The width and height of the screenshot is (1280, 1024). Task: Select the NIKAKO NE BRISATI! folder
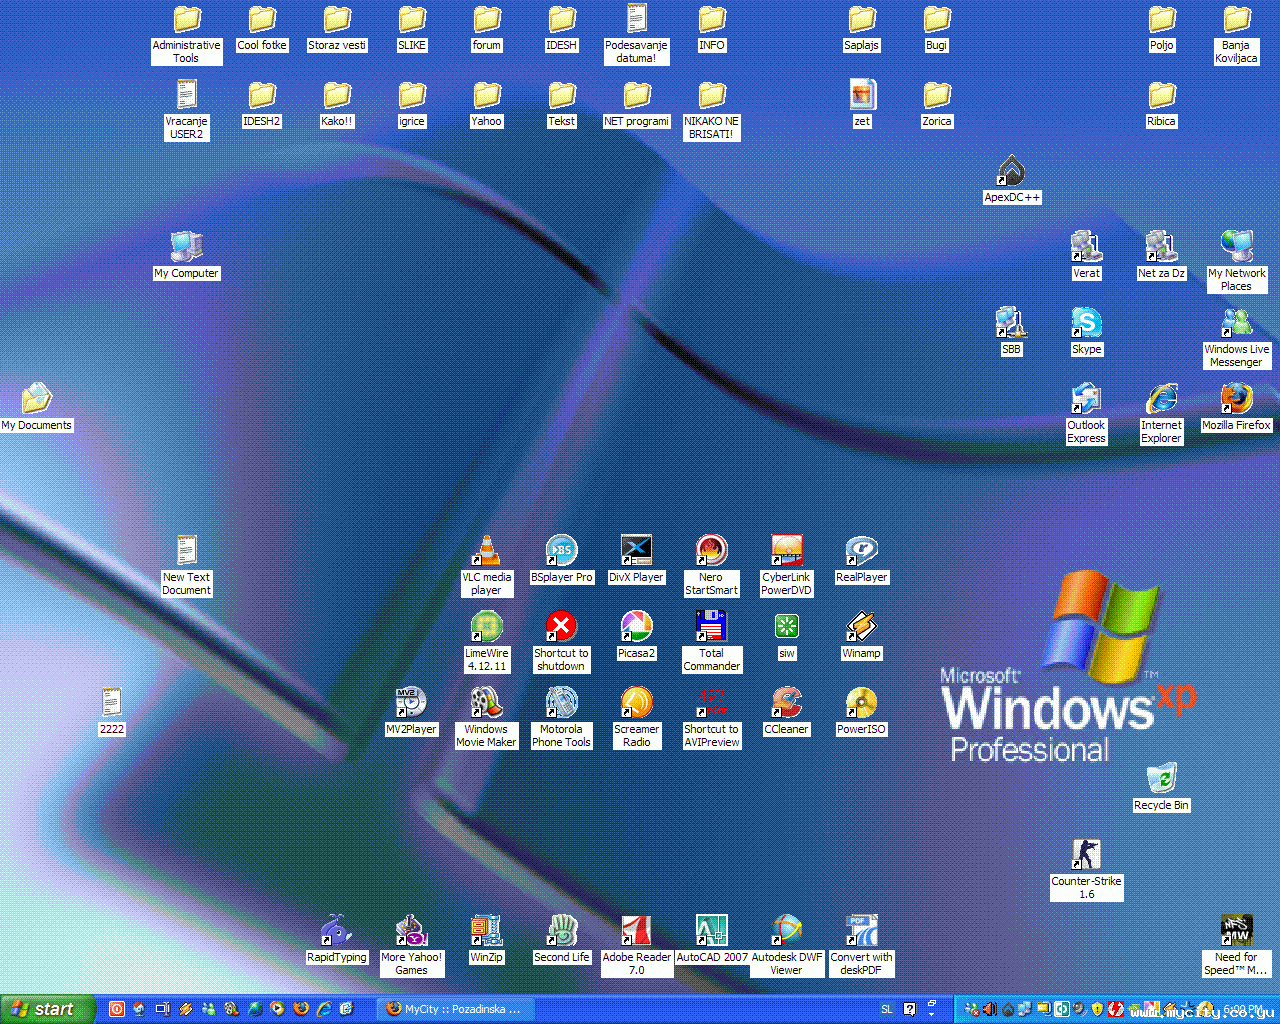(x=712, y=96)
